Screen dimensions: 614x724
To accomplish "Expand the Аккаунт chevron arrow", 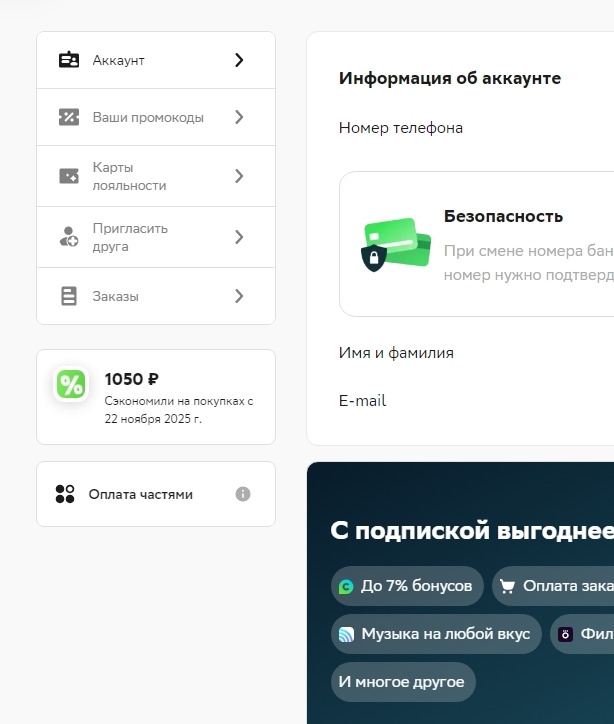I will pos(239,60).
